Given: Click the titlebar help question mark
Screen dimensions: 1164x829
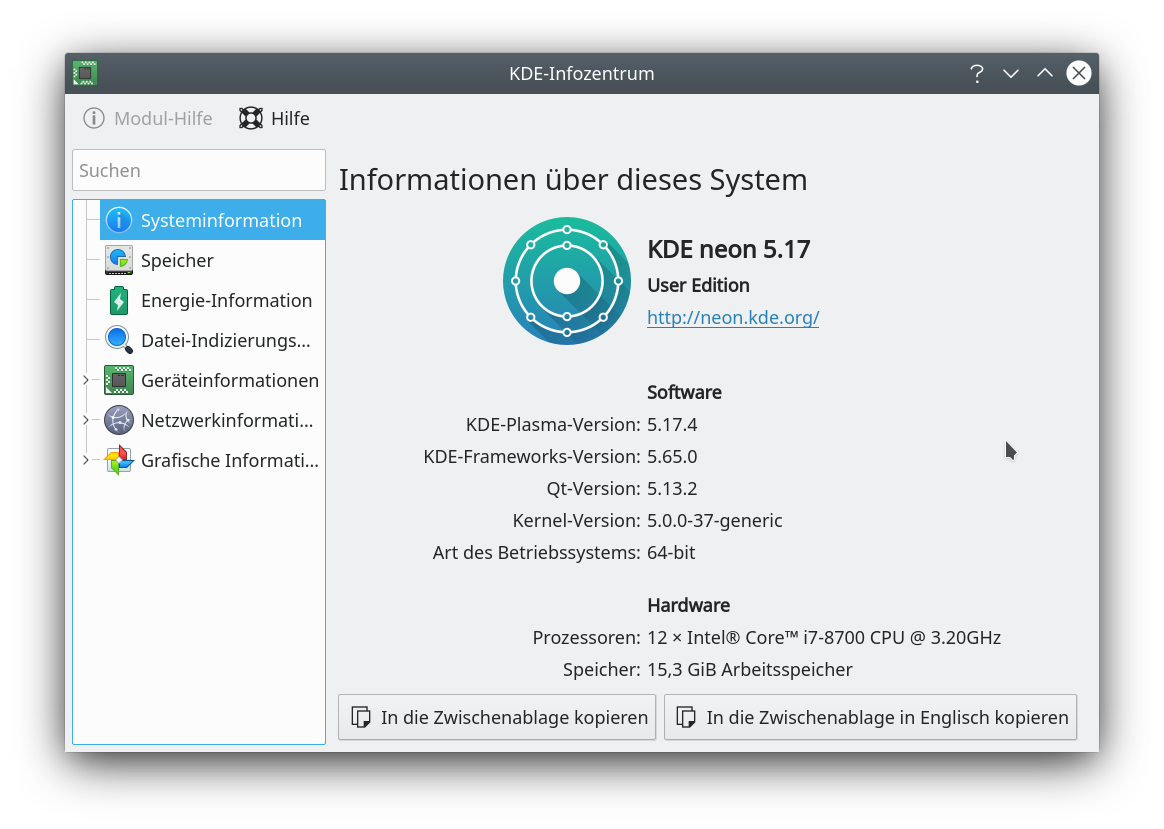Looking at the screenshot, I should click(976, 72).
